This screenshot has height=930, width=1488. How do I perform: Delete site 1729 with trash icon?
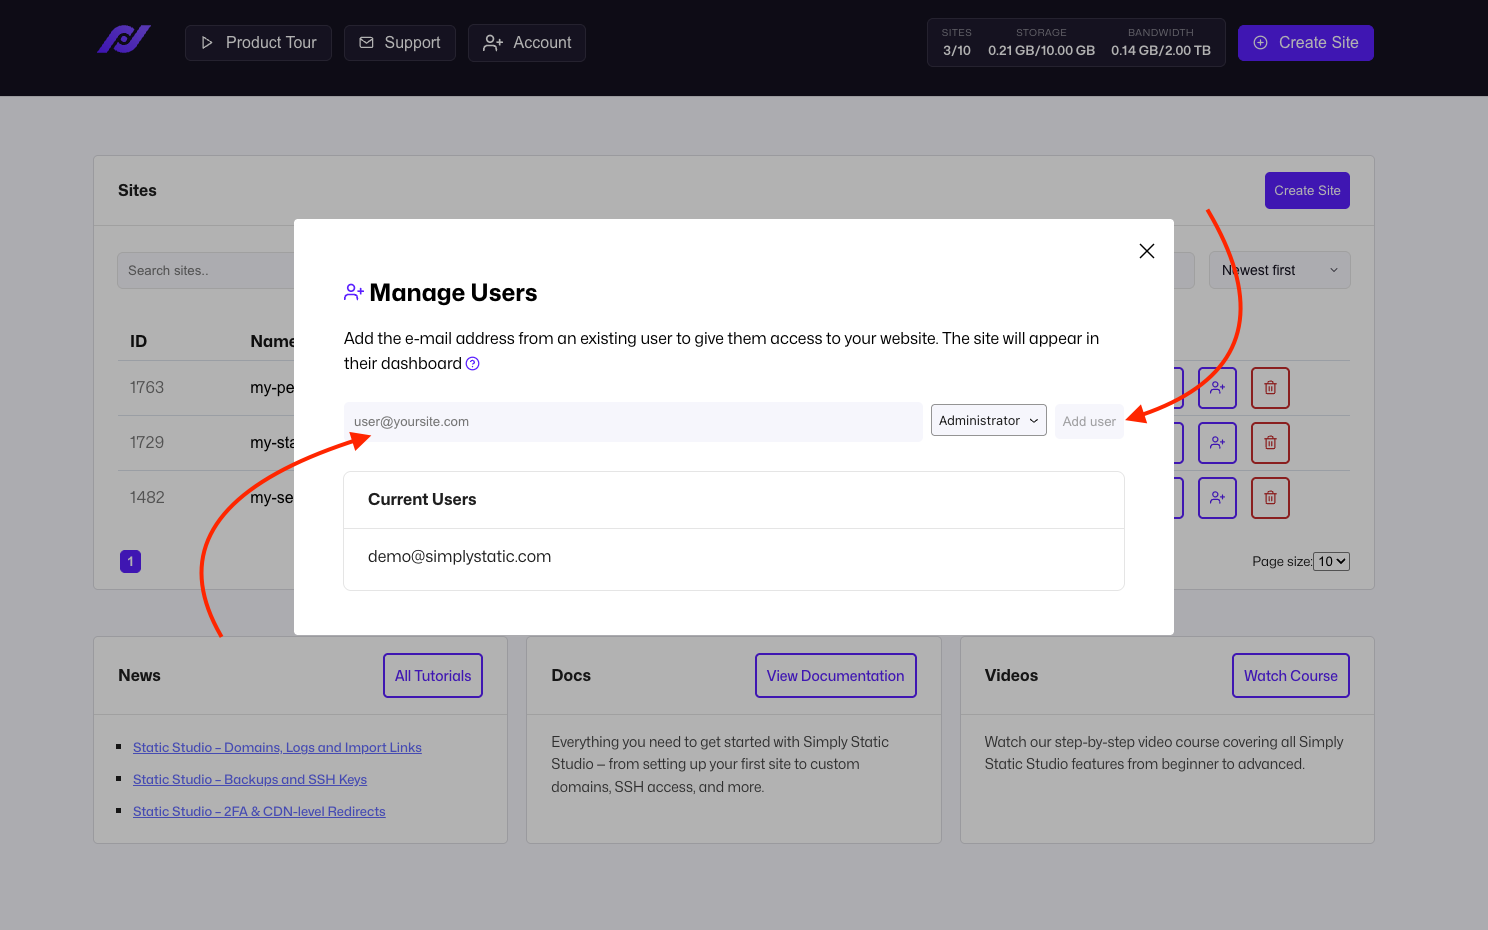coord(1270,443)
